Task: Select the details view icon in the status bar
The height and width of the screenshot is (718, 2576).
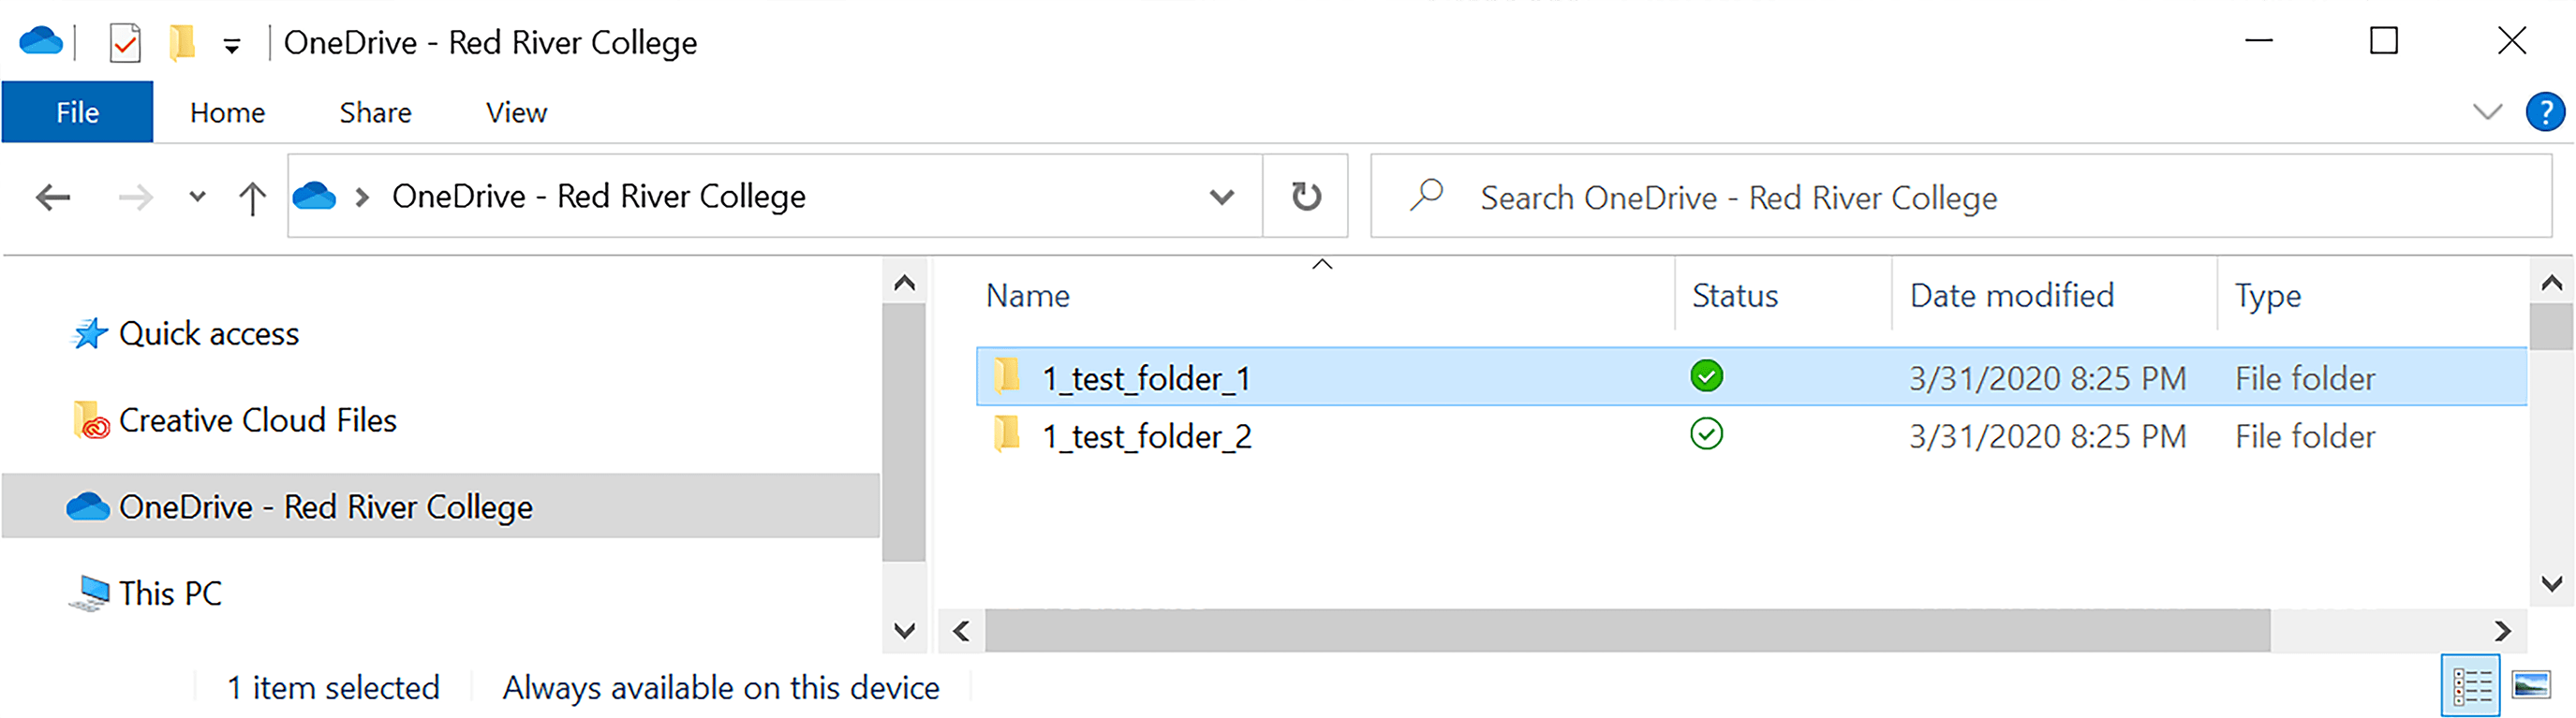Action: click(2470, 685)
